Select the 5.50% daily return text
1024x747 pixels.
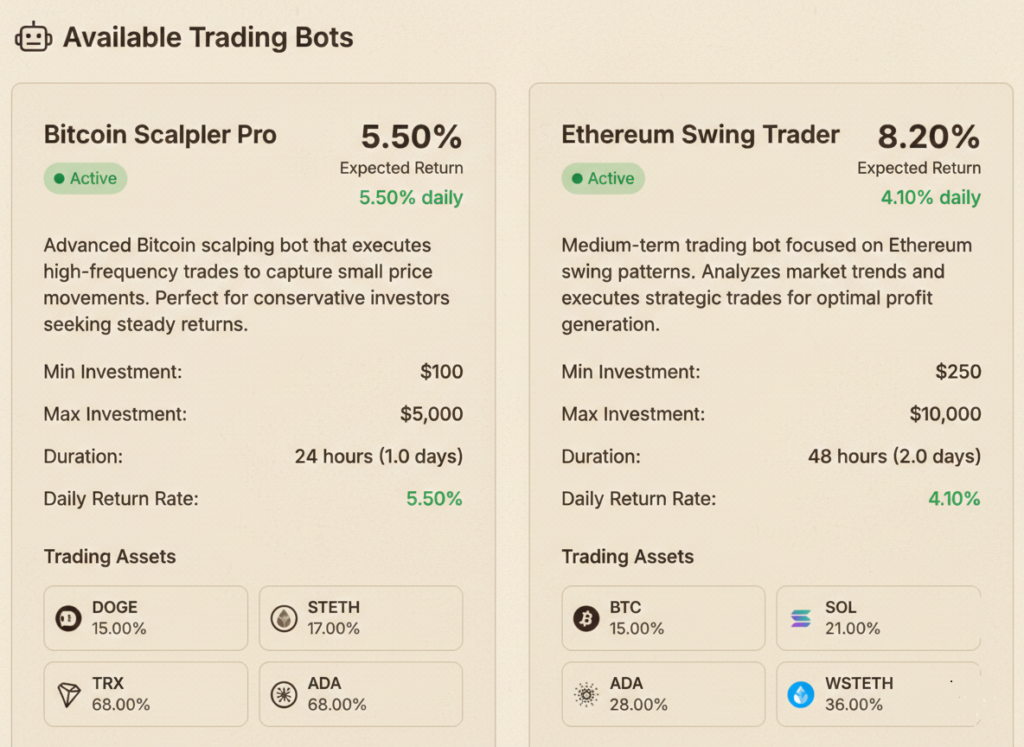[x=411, y=198]
